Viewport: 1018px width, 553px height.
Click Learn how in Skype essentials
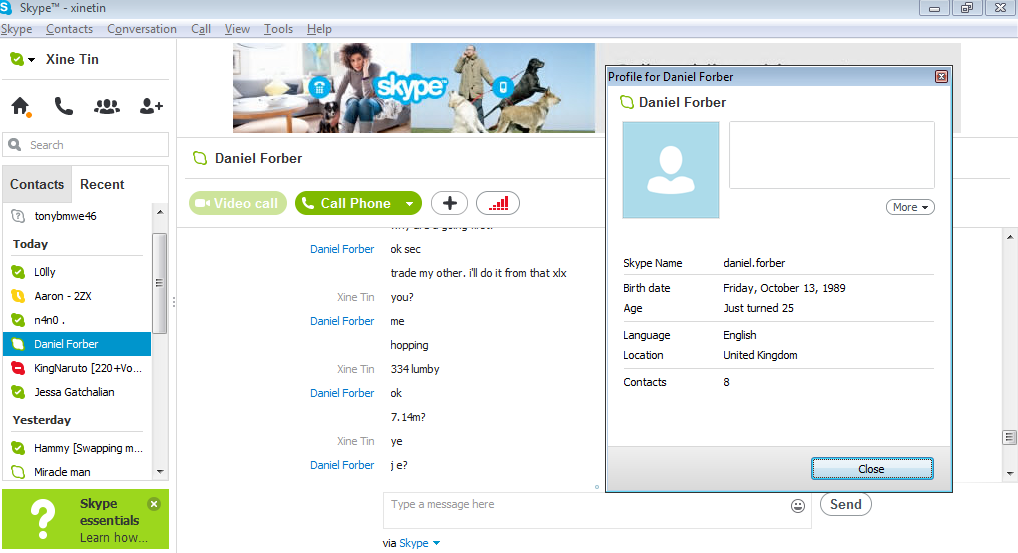[114, 537]
